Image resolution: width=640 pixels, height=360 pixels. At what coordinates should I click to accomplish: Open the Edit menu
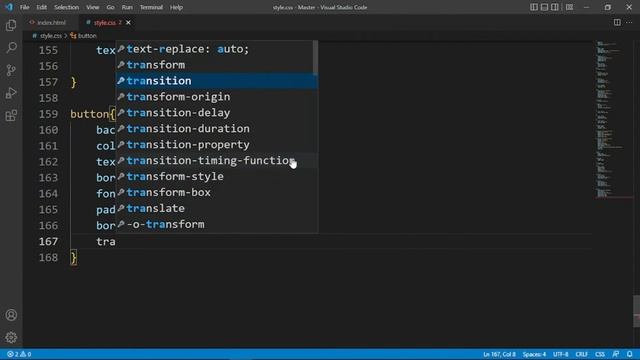[x=41, y=7]
